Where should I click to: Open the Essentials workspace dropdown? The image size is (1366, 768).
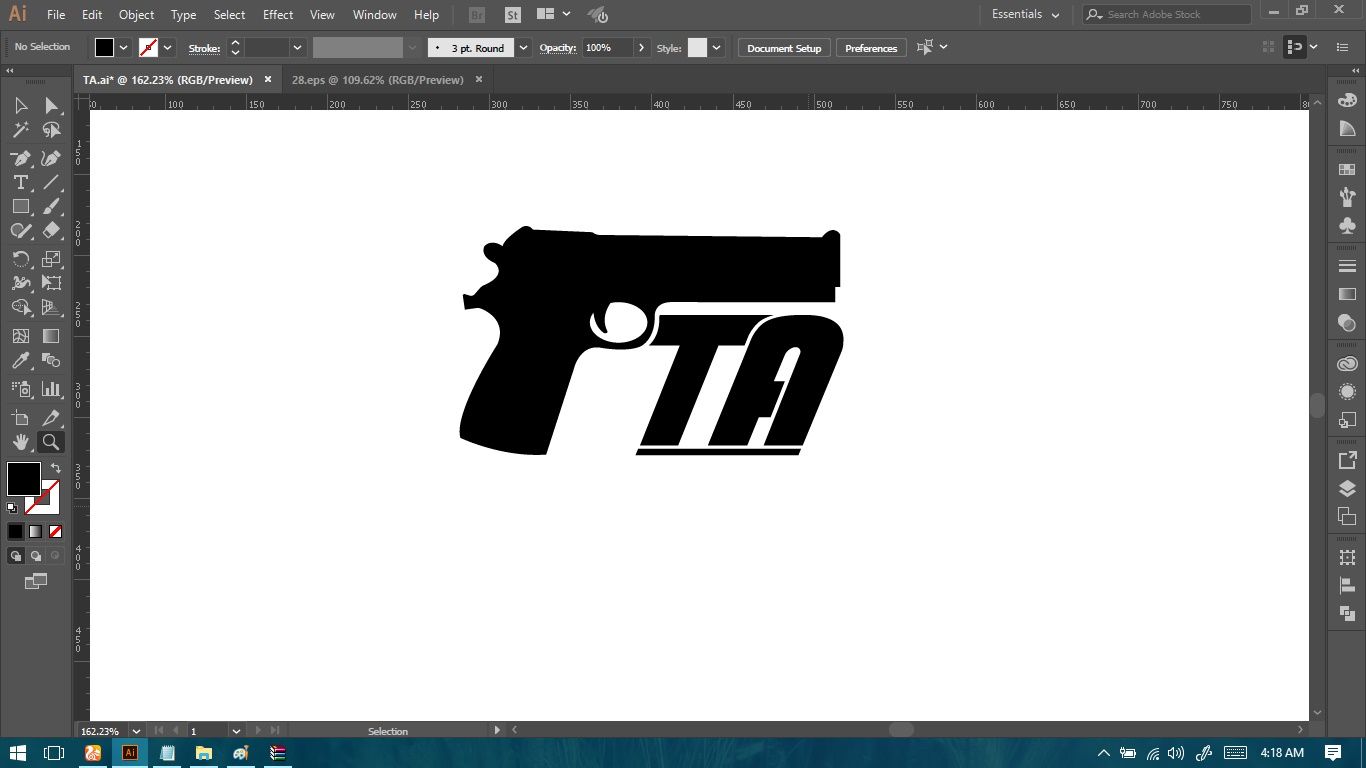coord(1026,14)
